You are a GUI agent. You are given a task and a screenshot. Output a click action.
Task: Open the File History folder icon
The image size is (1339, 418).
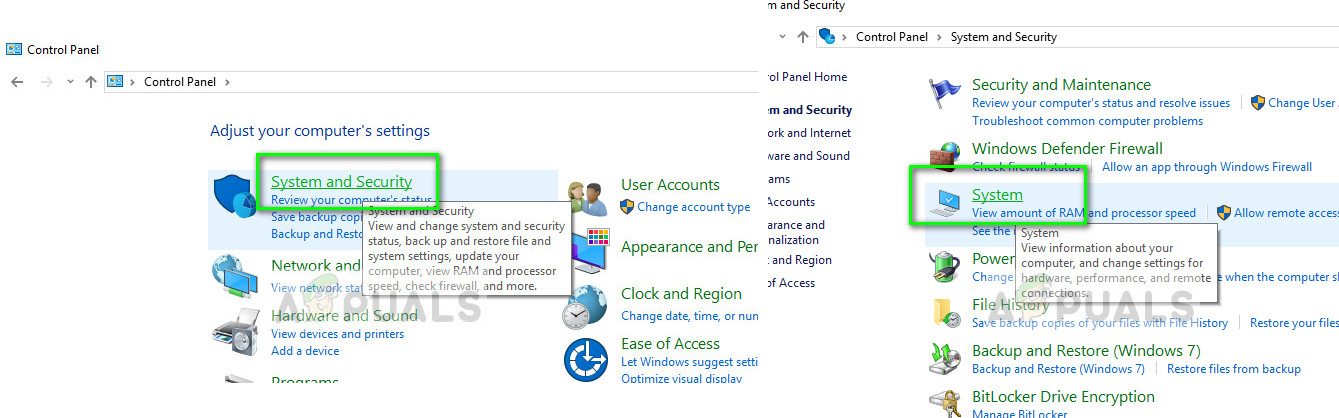point(944,313)
